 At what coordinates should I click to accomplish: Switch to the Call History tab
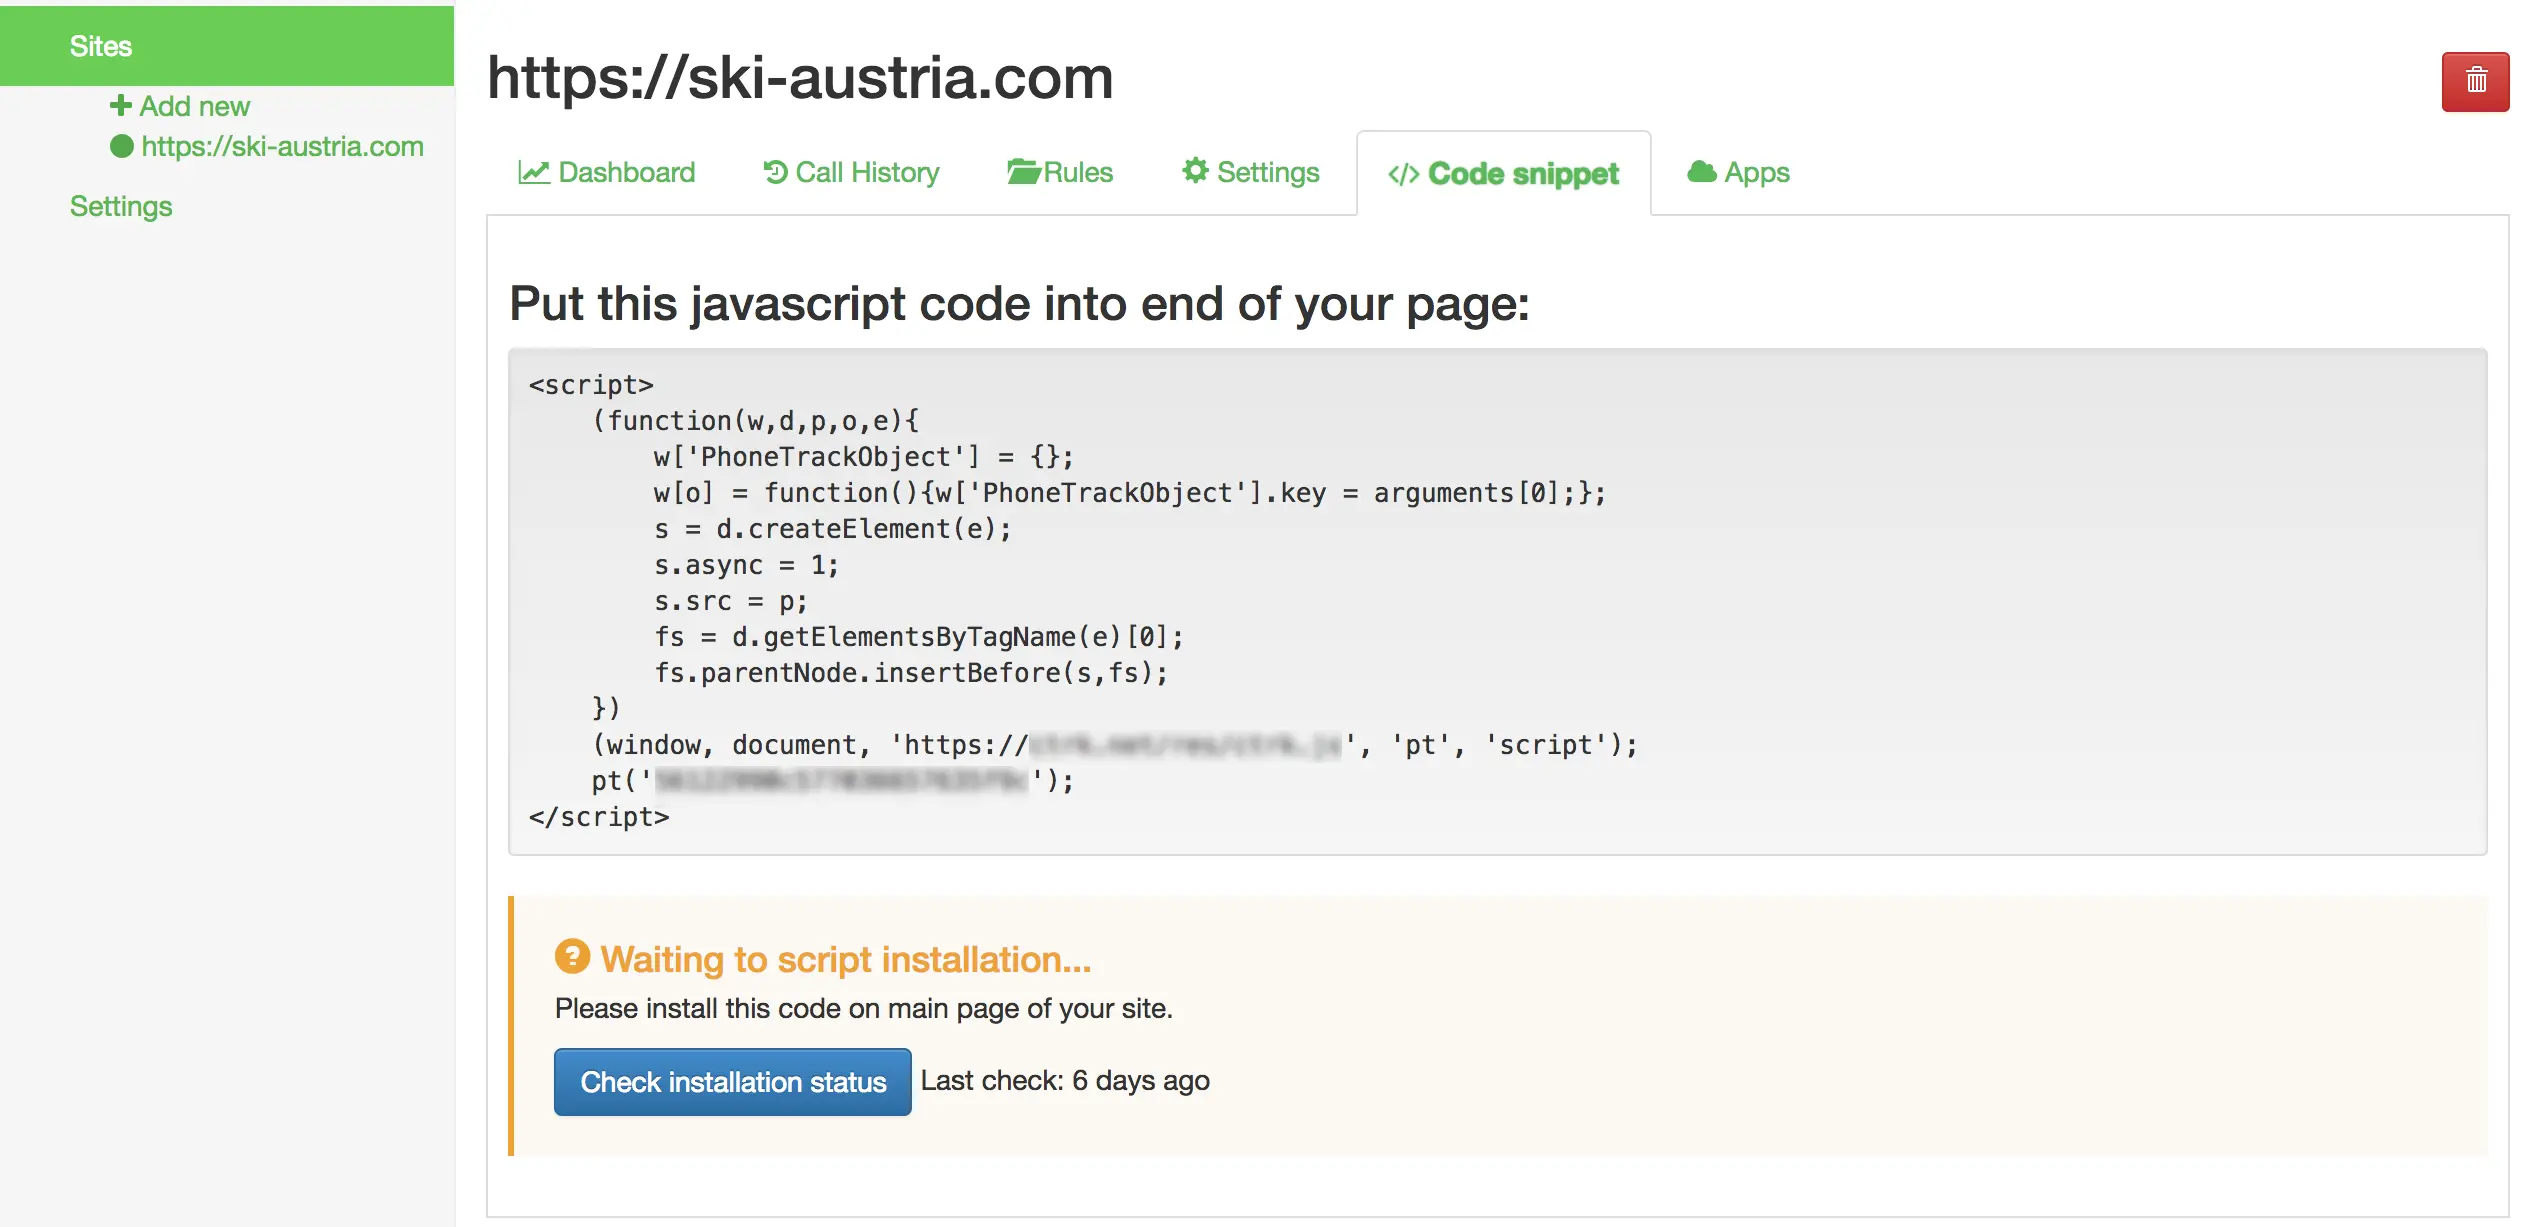click(851, 172)
